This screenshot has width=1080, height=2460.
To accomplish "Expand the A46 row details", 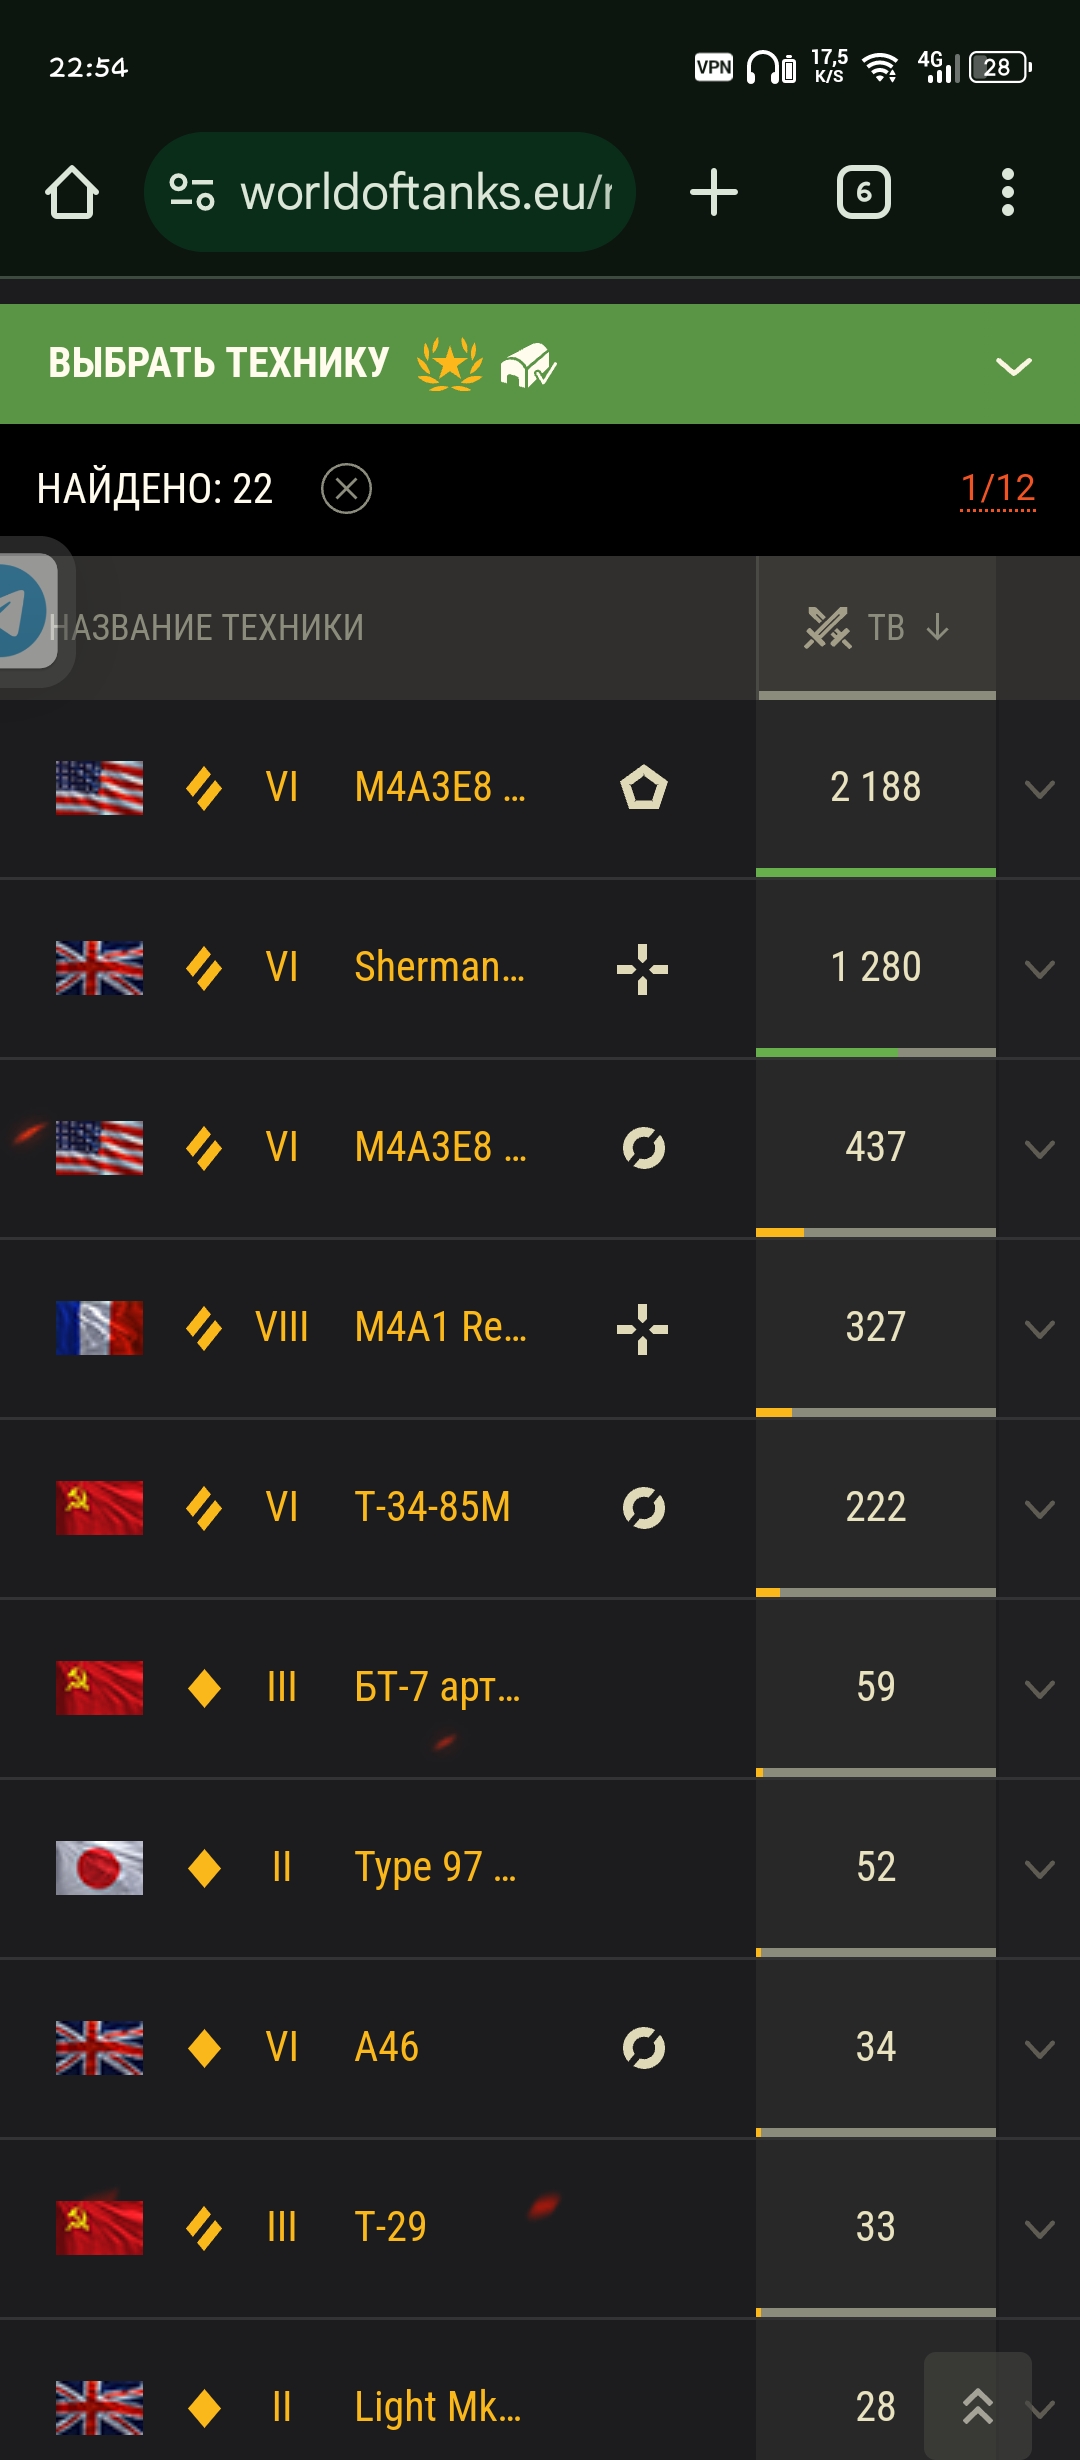I will tap(1040, 2049).
